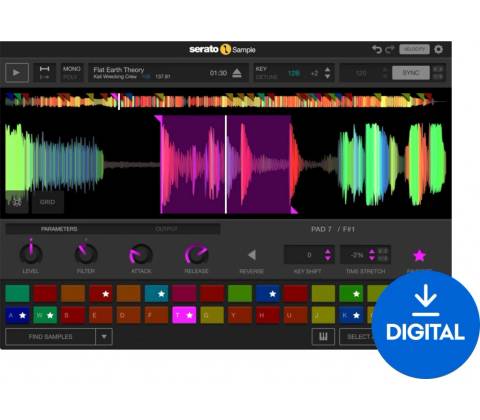Image resolution: width=480 pixels, height=420 pixels.
Task: Click the SELECT button beside keyboard icon
Action: [x=358, y=337]
